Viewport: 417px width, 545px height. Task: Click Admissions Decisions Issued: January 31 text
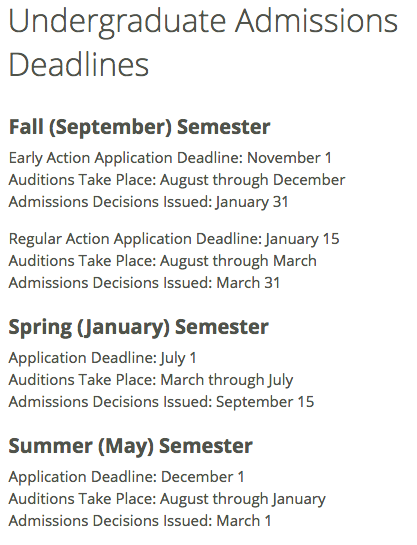148,202
